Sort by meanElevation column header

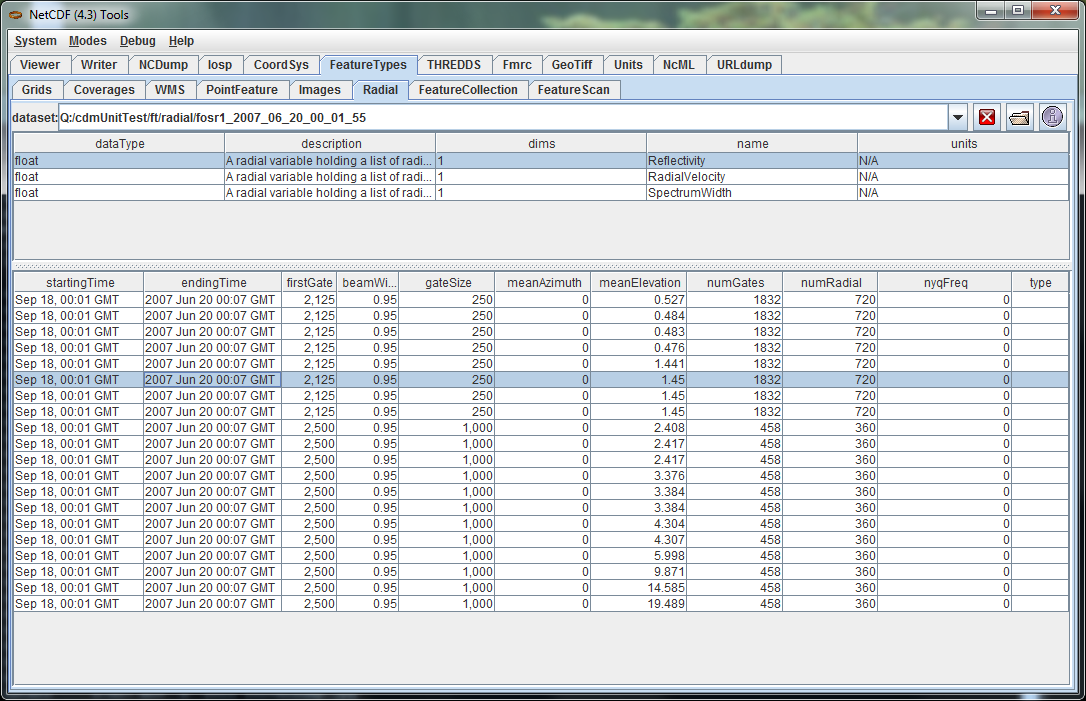click(639, 283)
